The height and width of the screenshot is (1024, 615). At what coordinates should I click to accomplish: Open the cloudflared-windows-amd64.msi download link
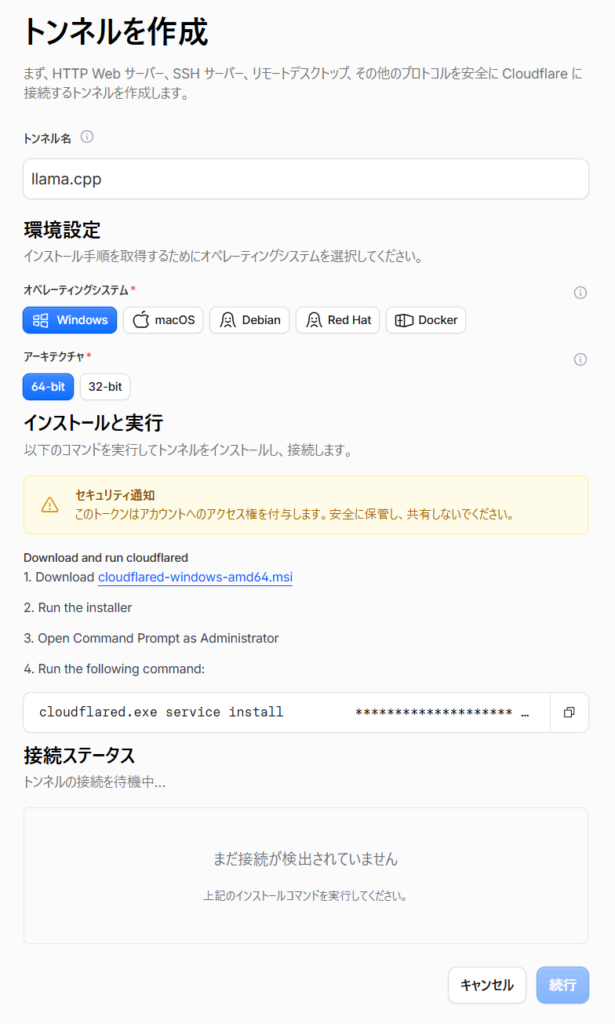tap(195, 577)
